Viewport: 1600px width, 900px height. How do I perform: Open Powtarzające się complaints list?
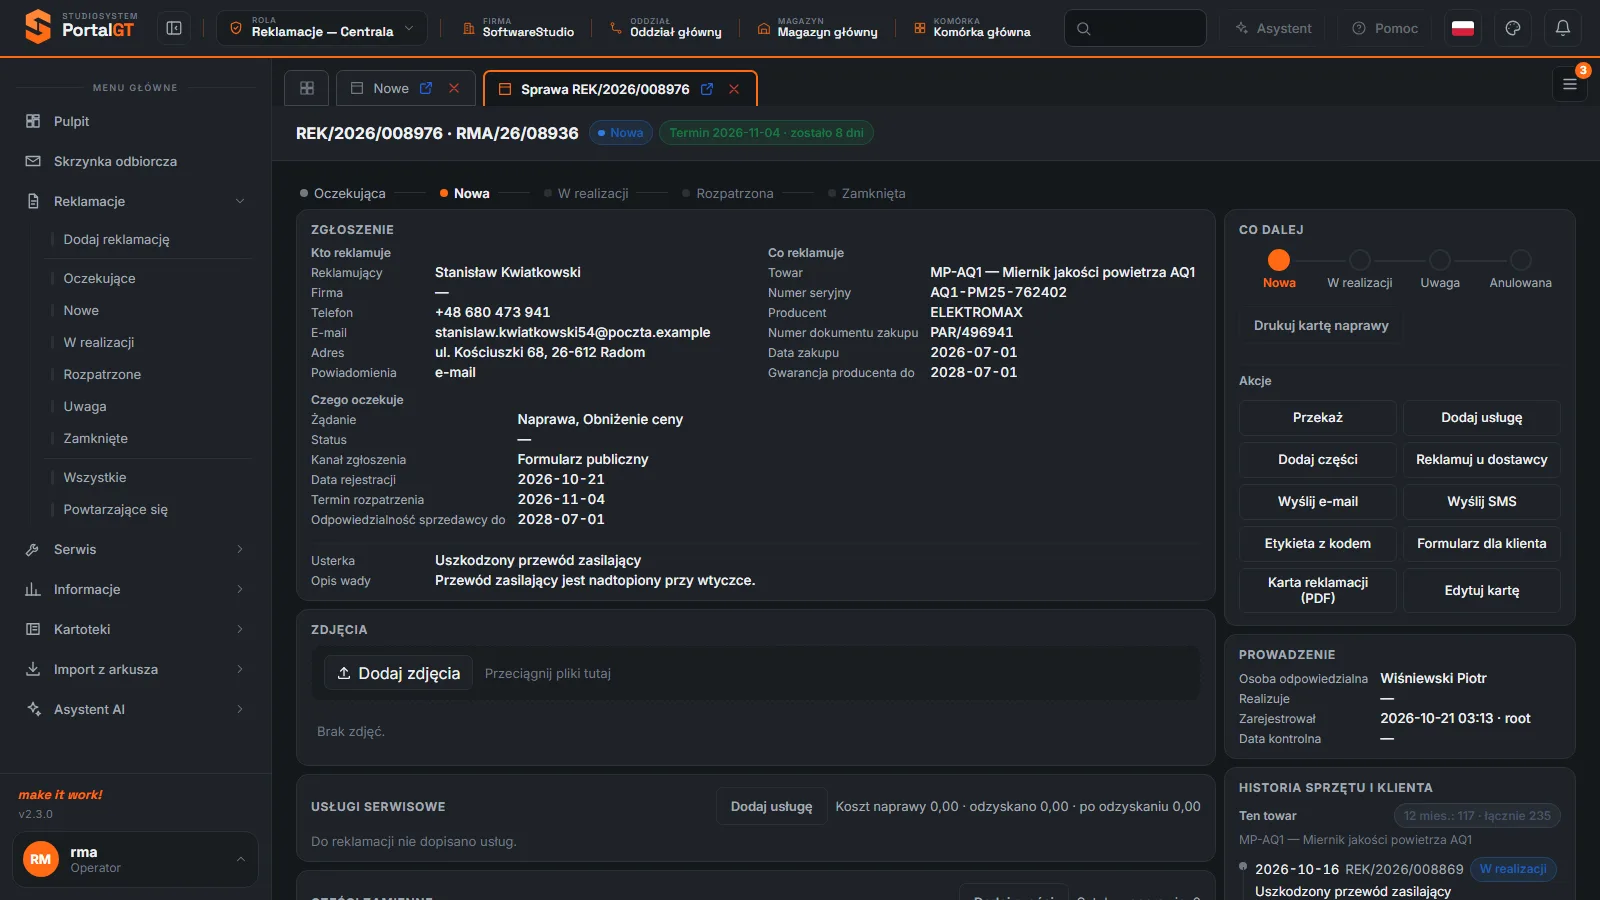click(115, 509)
